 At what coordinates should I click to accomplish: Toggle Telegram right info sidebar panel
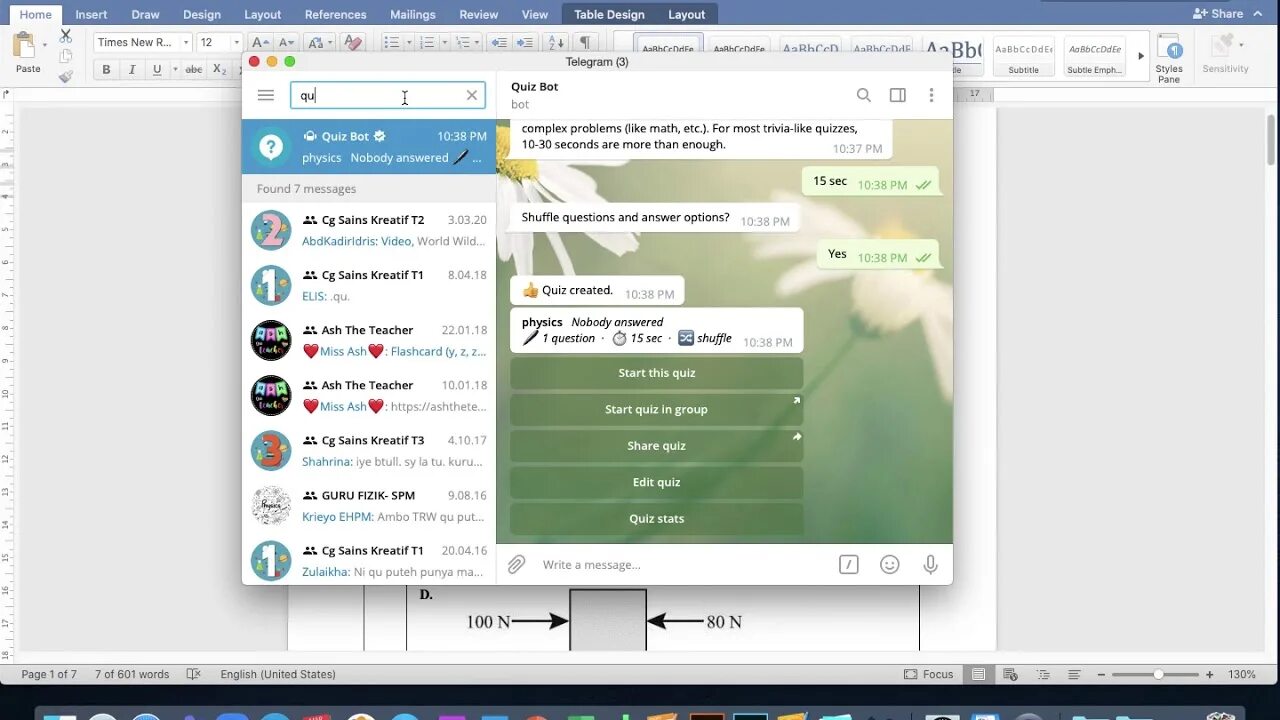[x=898, y=95]
